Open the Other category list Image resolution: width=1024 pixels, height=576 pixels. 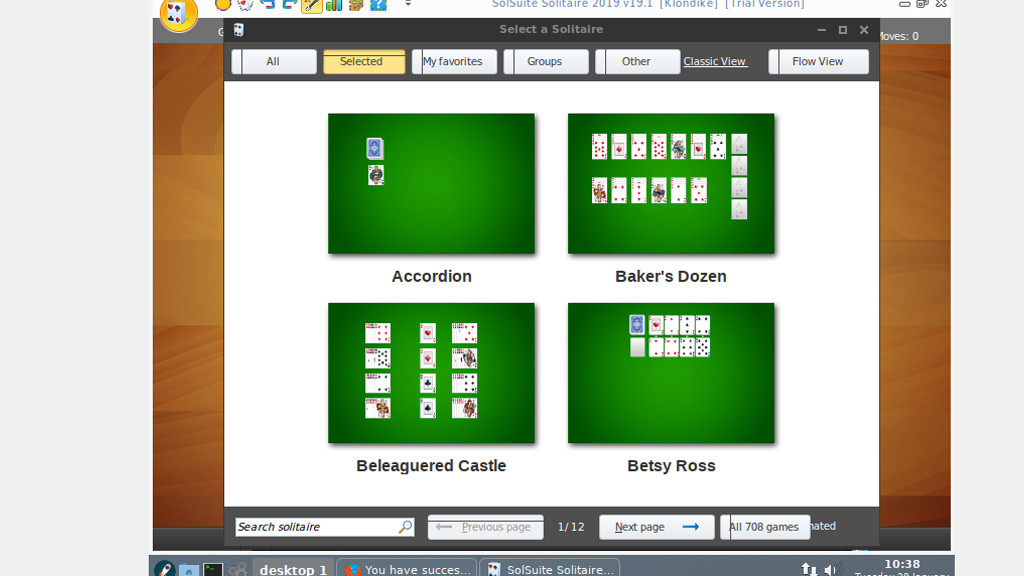[x=636, y=62]
